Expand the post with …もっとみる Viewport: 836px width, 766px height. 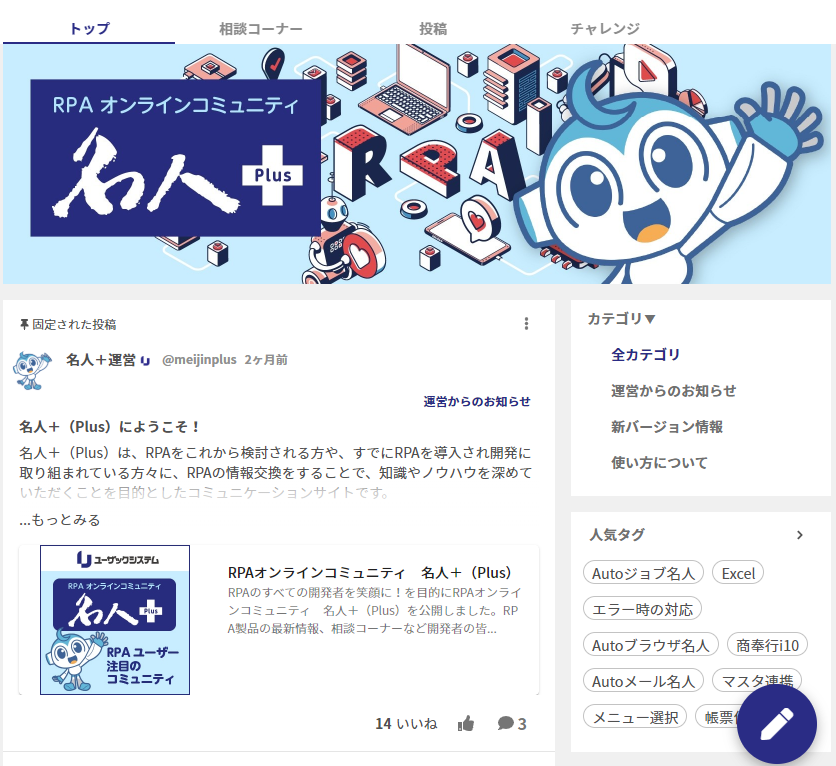point(60,520)
